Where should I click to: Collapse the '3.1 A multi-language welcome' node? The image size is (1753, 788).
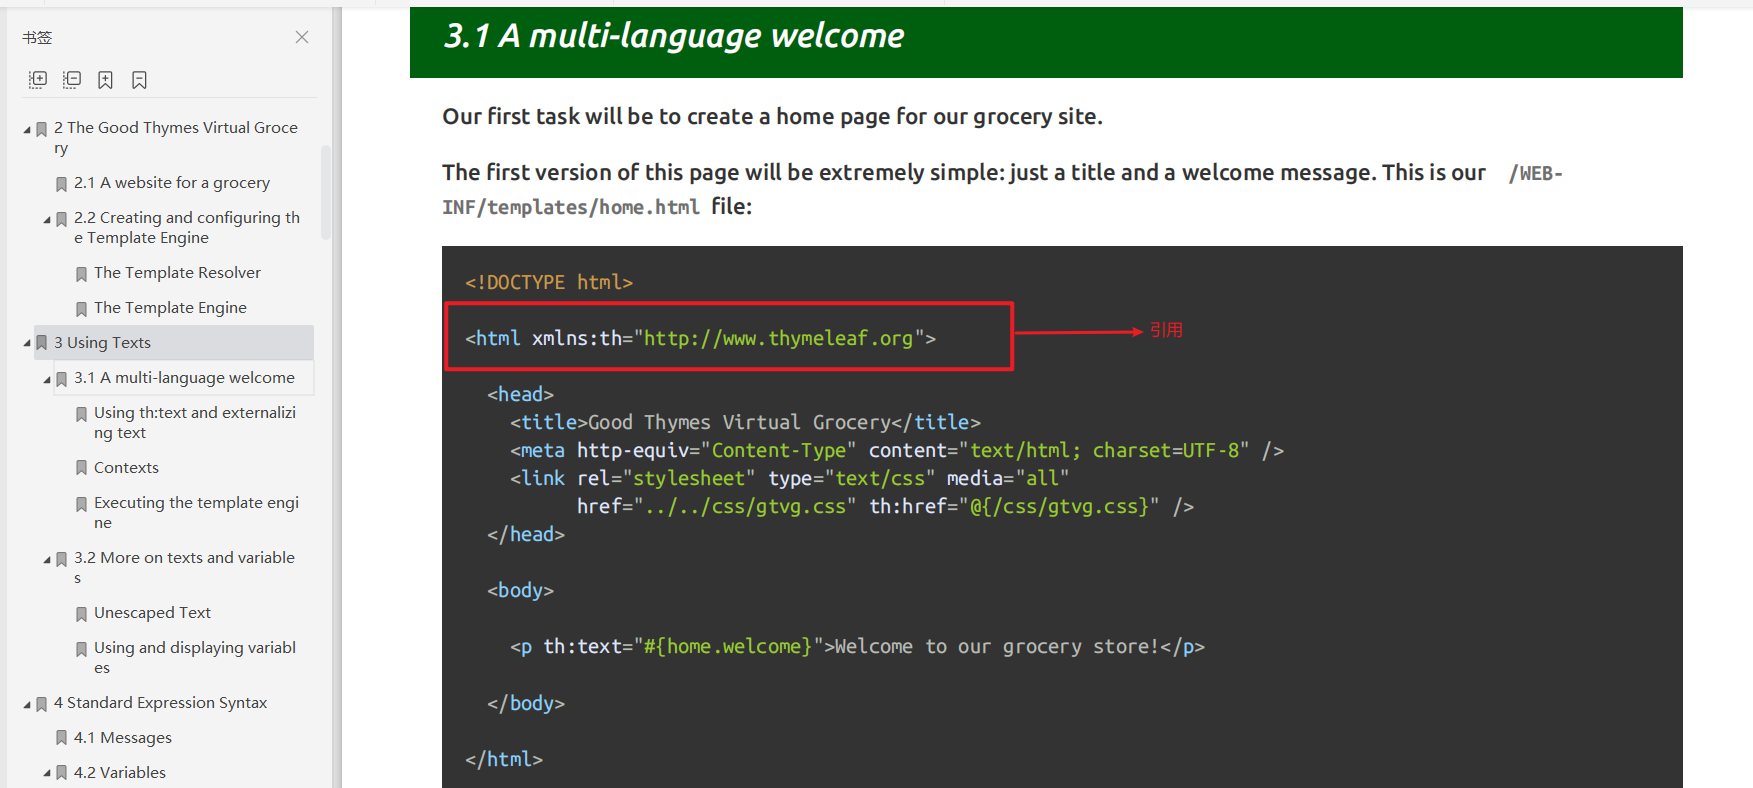[x=47, y=379]
